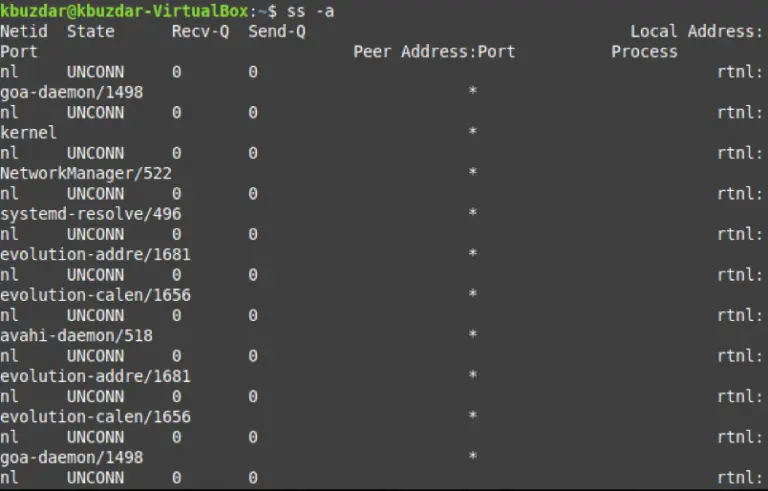
Task: Click the Process column header
Action: (645, 51)
